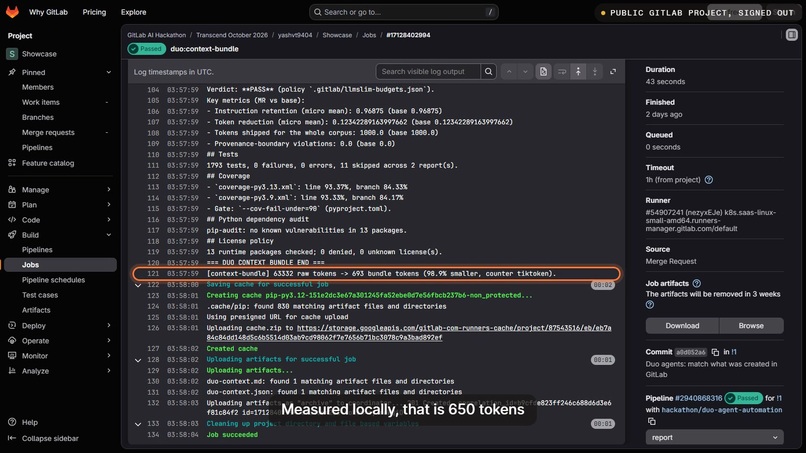Viewport: 806px width, 453px height.
Task: Open Artifacts sidebar item
Action: 36,310
